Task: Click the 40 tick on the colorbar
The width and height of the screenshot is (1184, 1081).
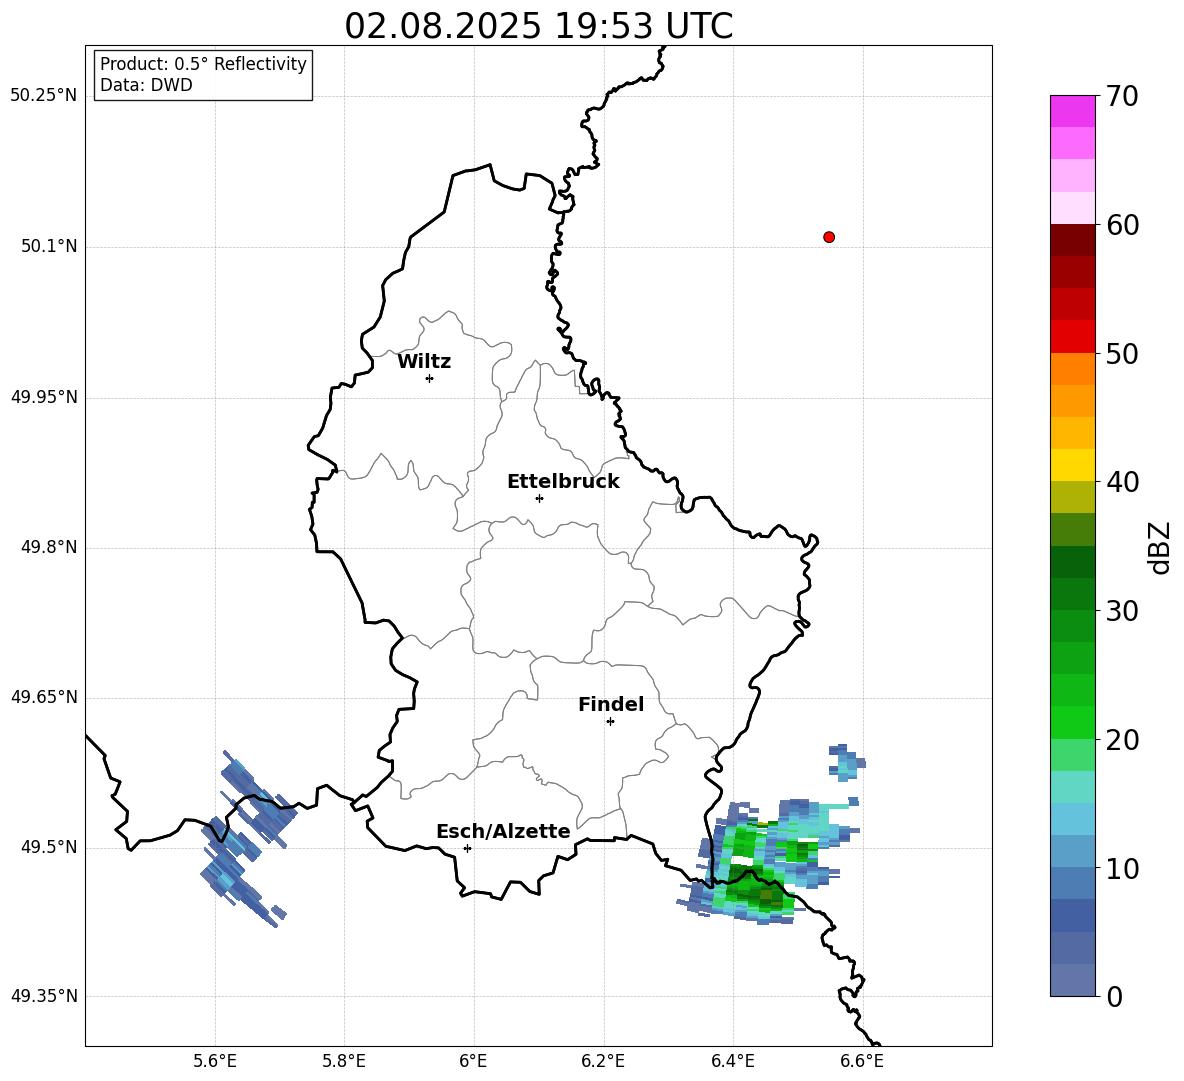Action: point(1122,482)
